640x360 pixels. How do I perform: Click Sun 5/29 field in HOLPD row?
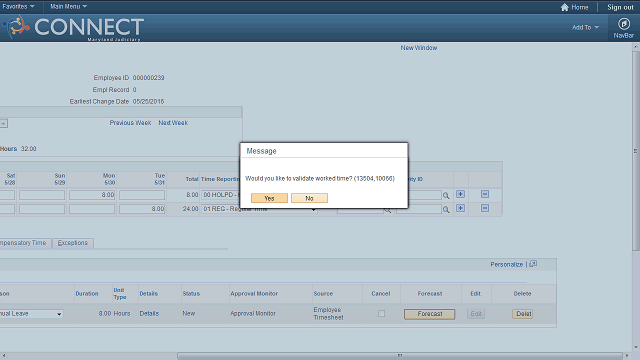pos(42,195)
